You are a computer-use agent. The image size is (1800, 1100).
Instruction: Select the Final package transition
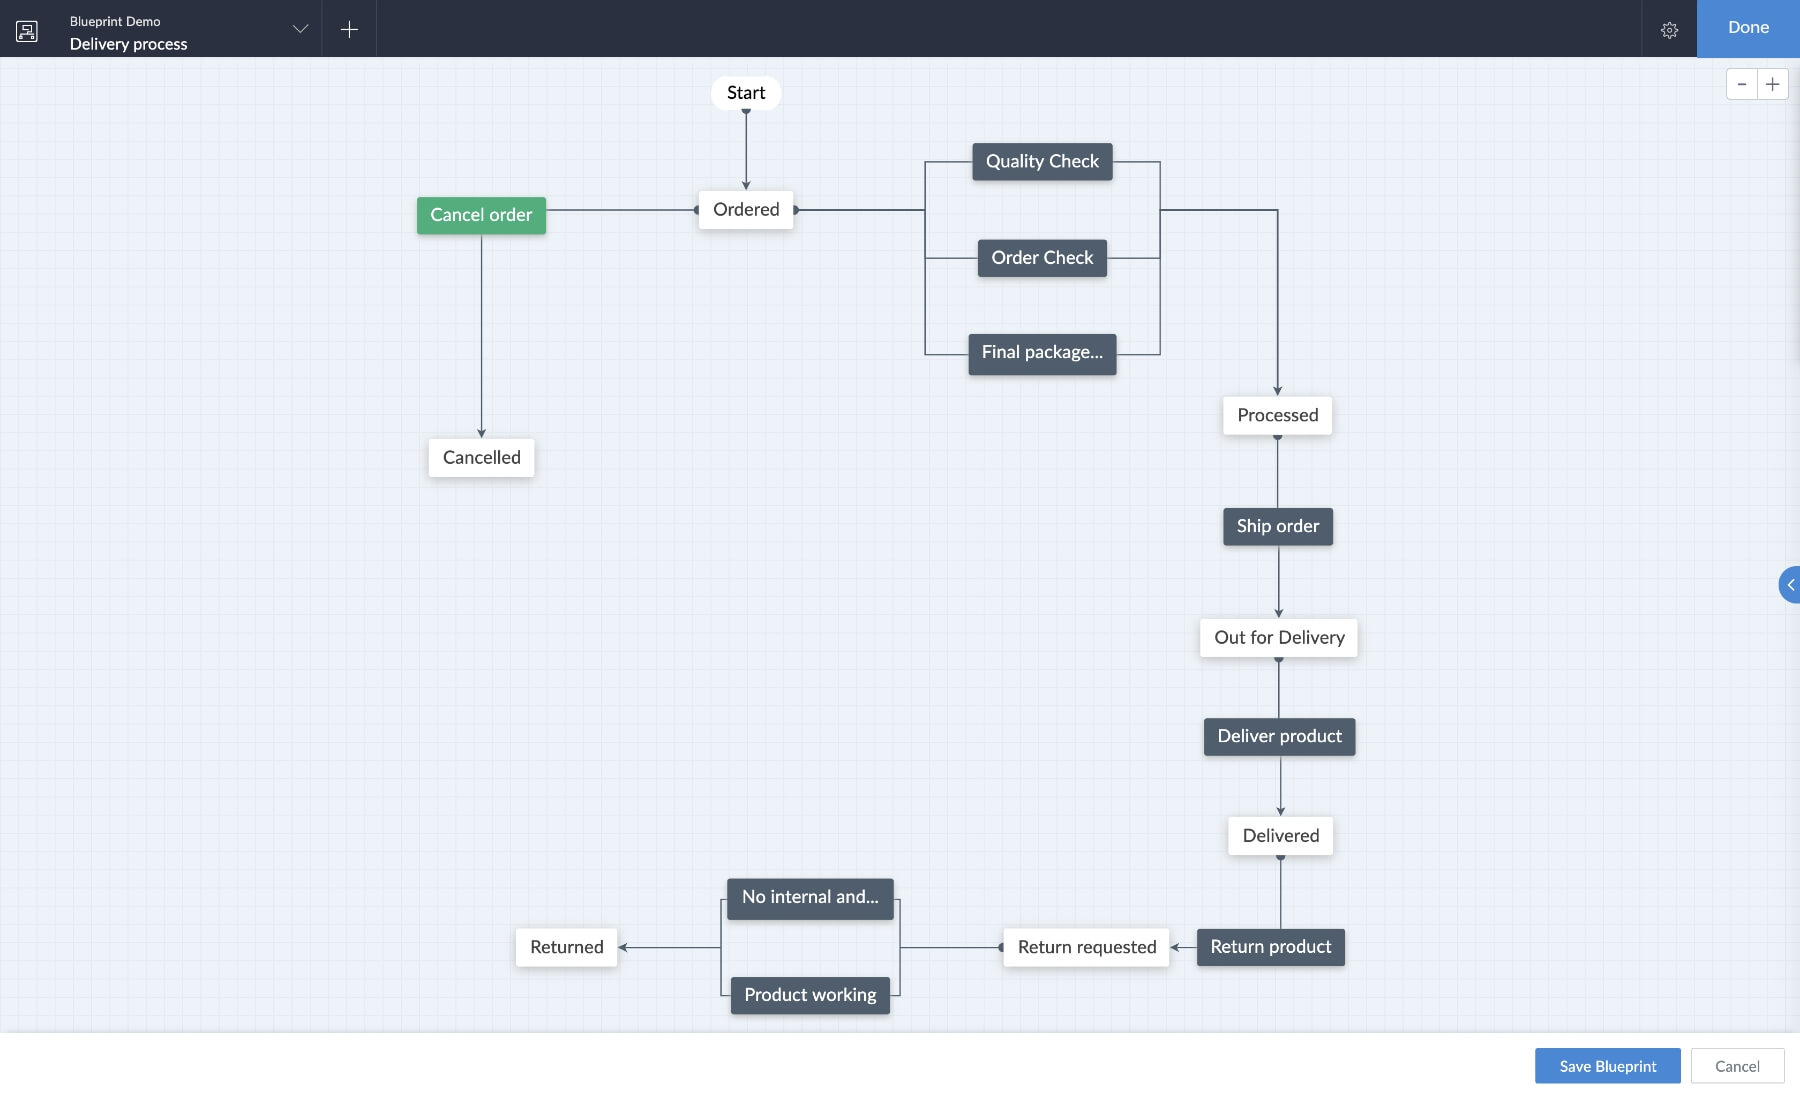(1042, 353)
